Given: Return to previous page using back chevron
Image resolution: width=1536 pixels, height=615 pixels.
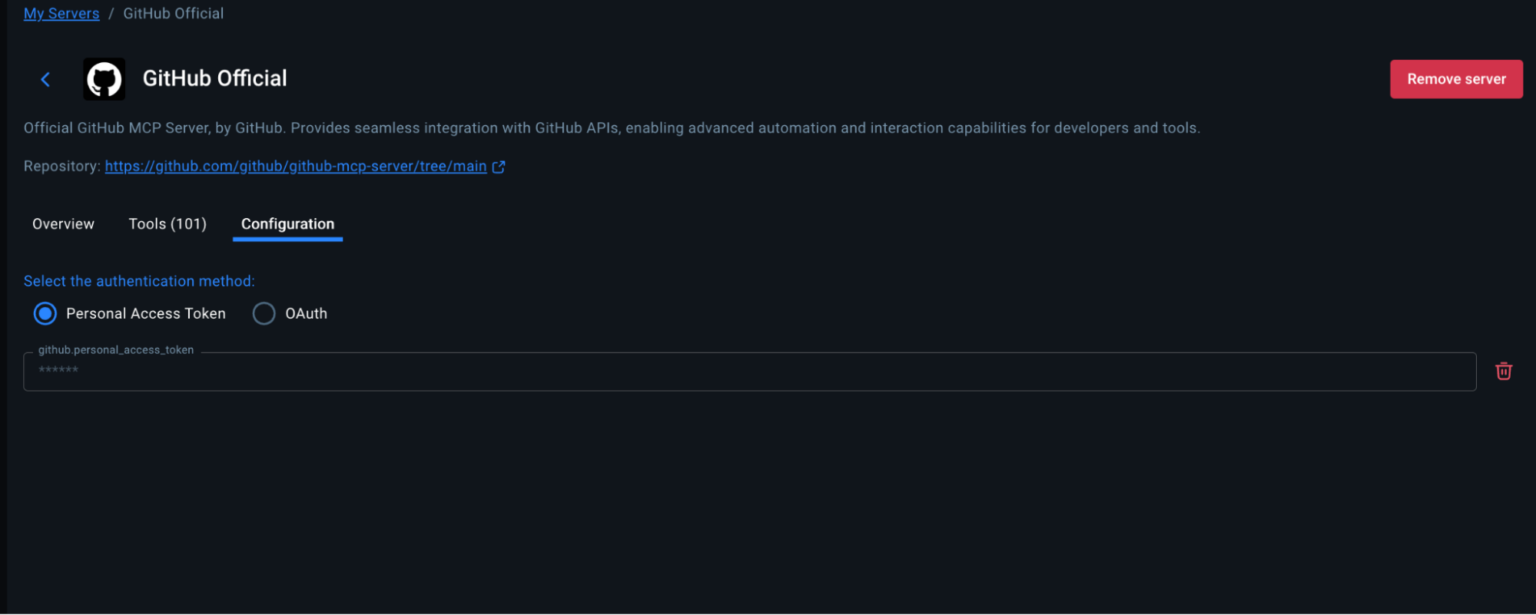Looking at the screenshot, I should [x=45, y=79].
